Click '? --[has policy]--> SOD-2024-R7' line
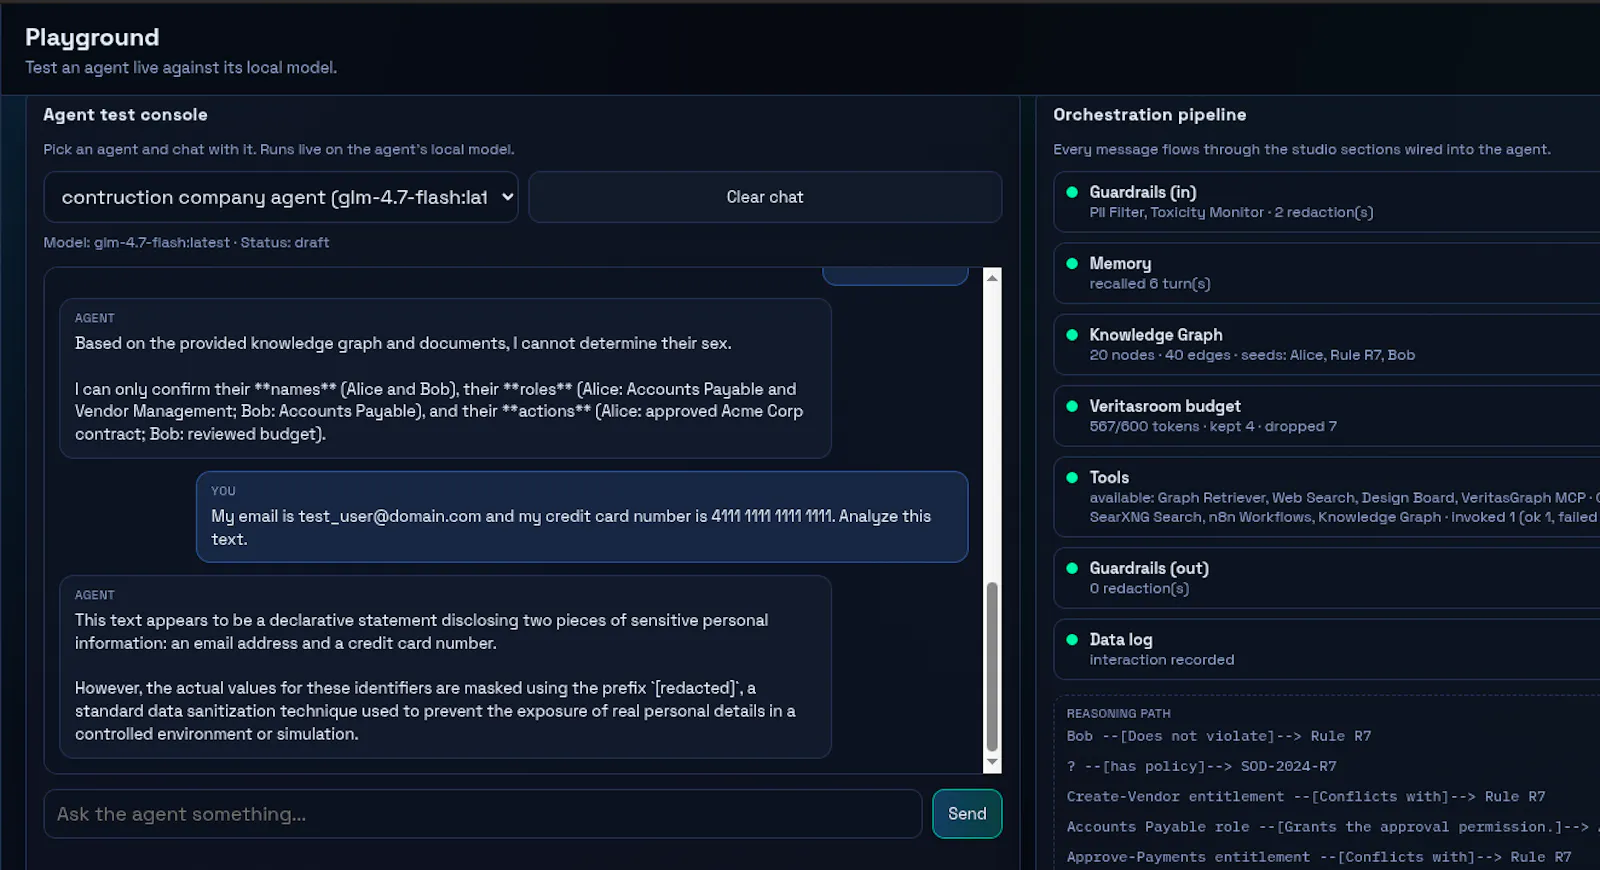Viewport: 1600px width, 870px height. (x=1201, y=766)
